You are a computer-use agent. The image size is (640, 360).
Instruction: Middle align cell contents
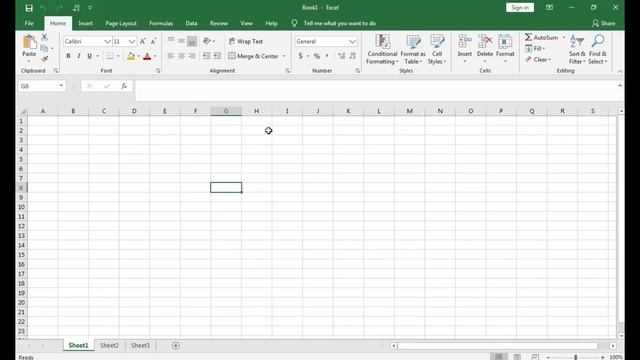tap(181, 41)
